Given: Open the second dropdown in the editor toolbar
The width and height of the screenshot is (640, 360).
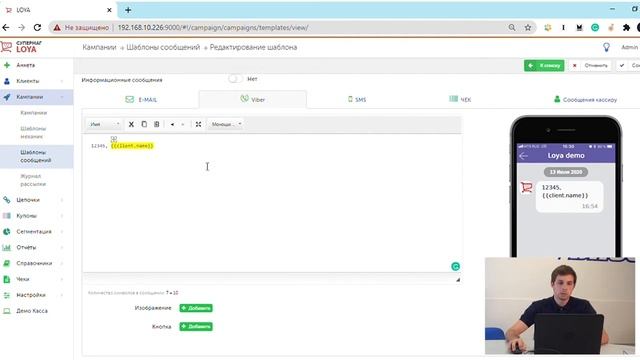Looking at the screenshot, I should click(226, 124).
